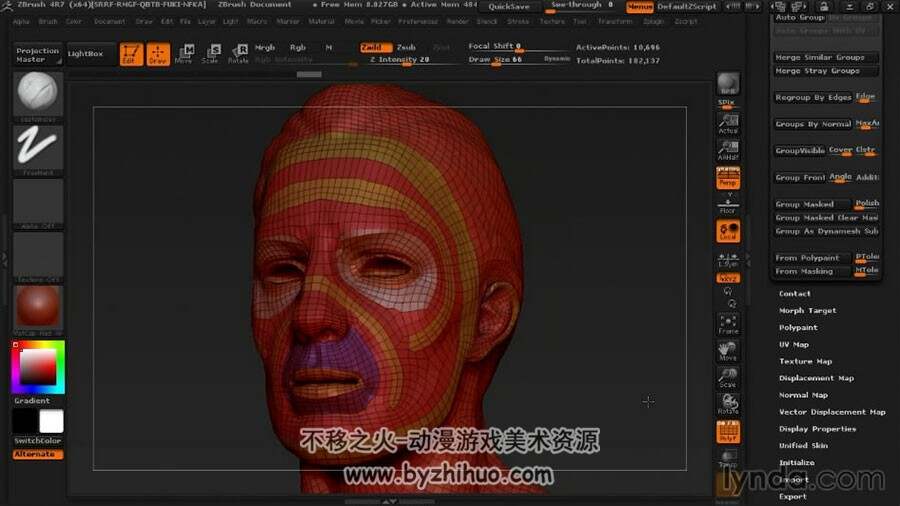
Task: Enable Mrgb paint mode
Action: (265, 48)
